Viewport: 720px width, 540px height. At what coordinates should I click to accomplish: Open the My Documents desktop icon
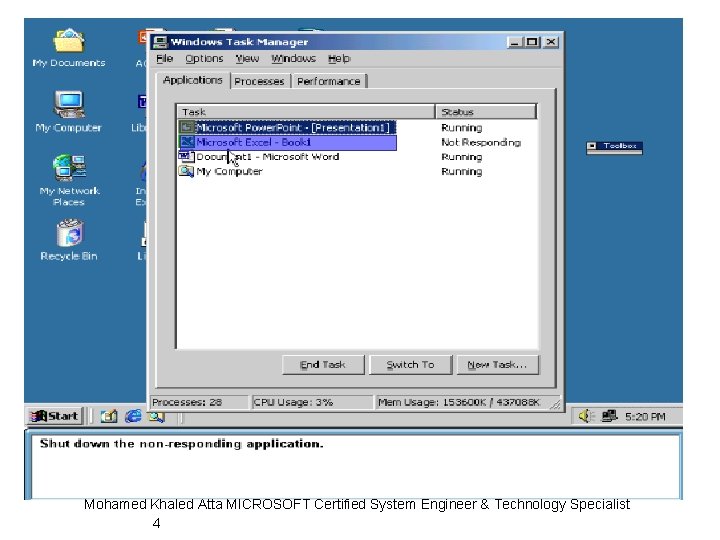[68, 48]
